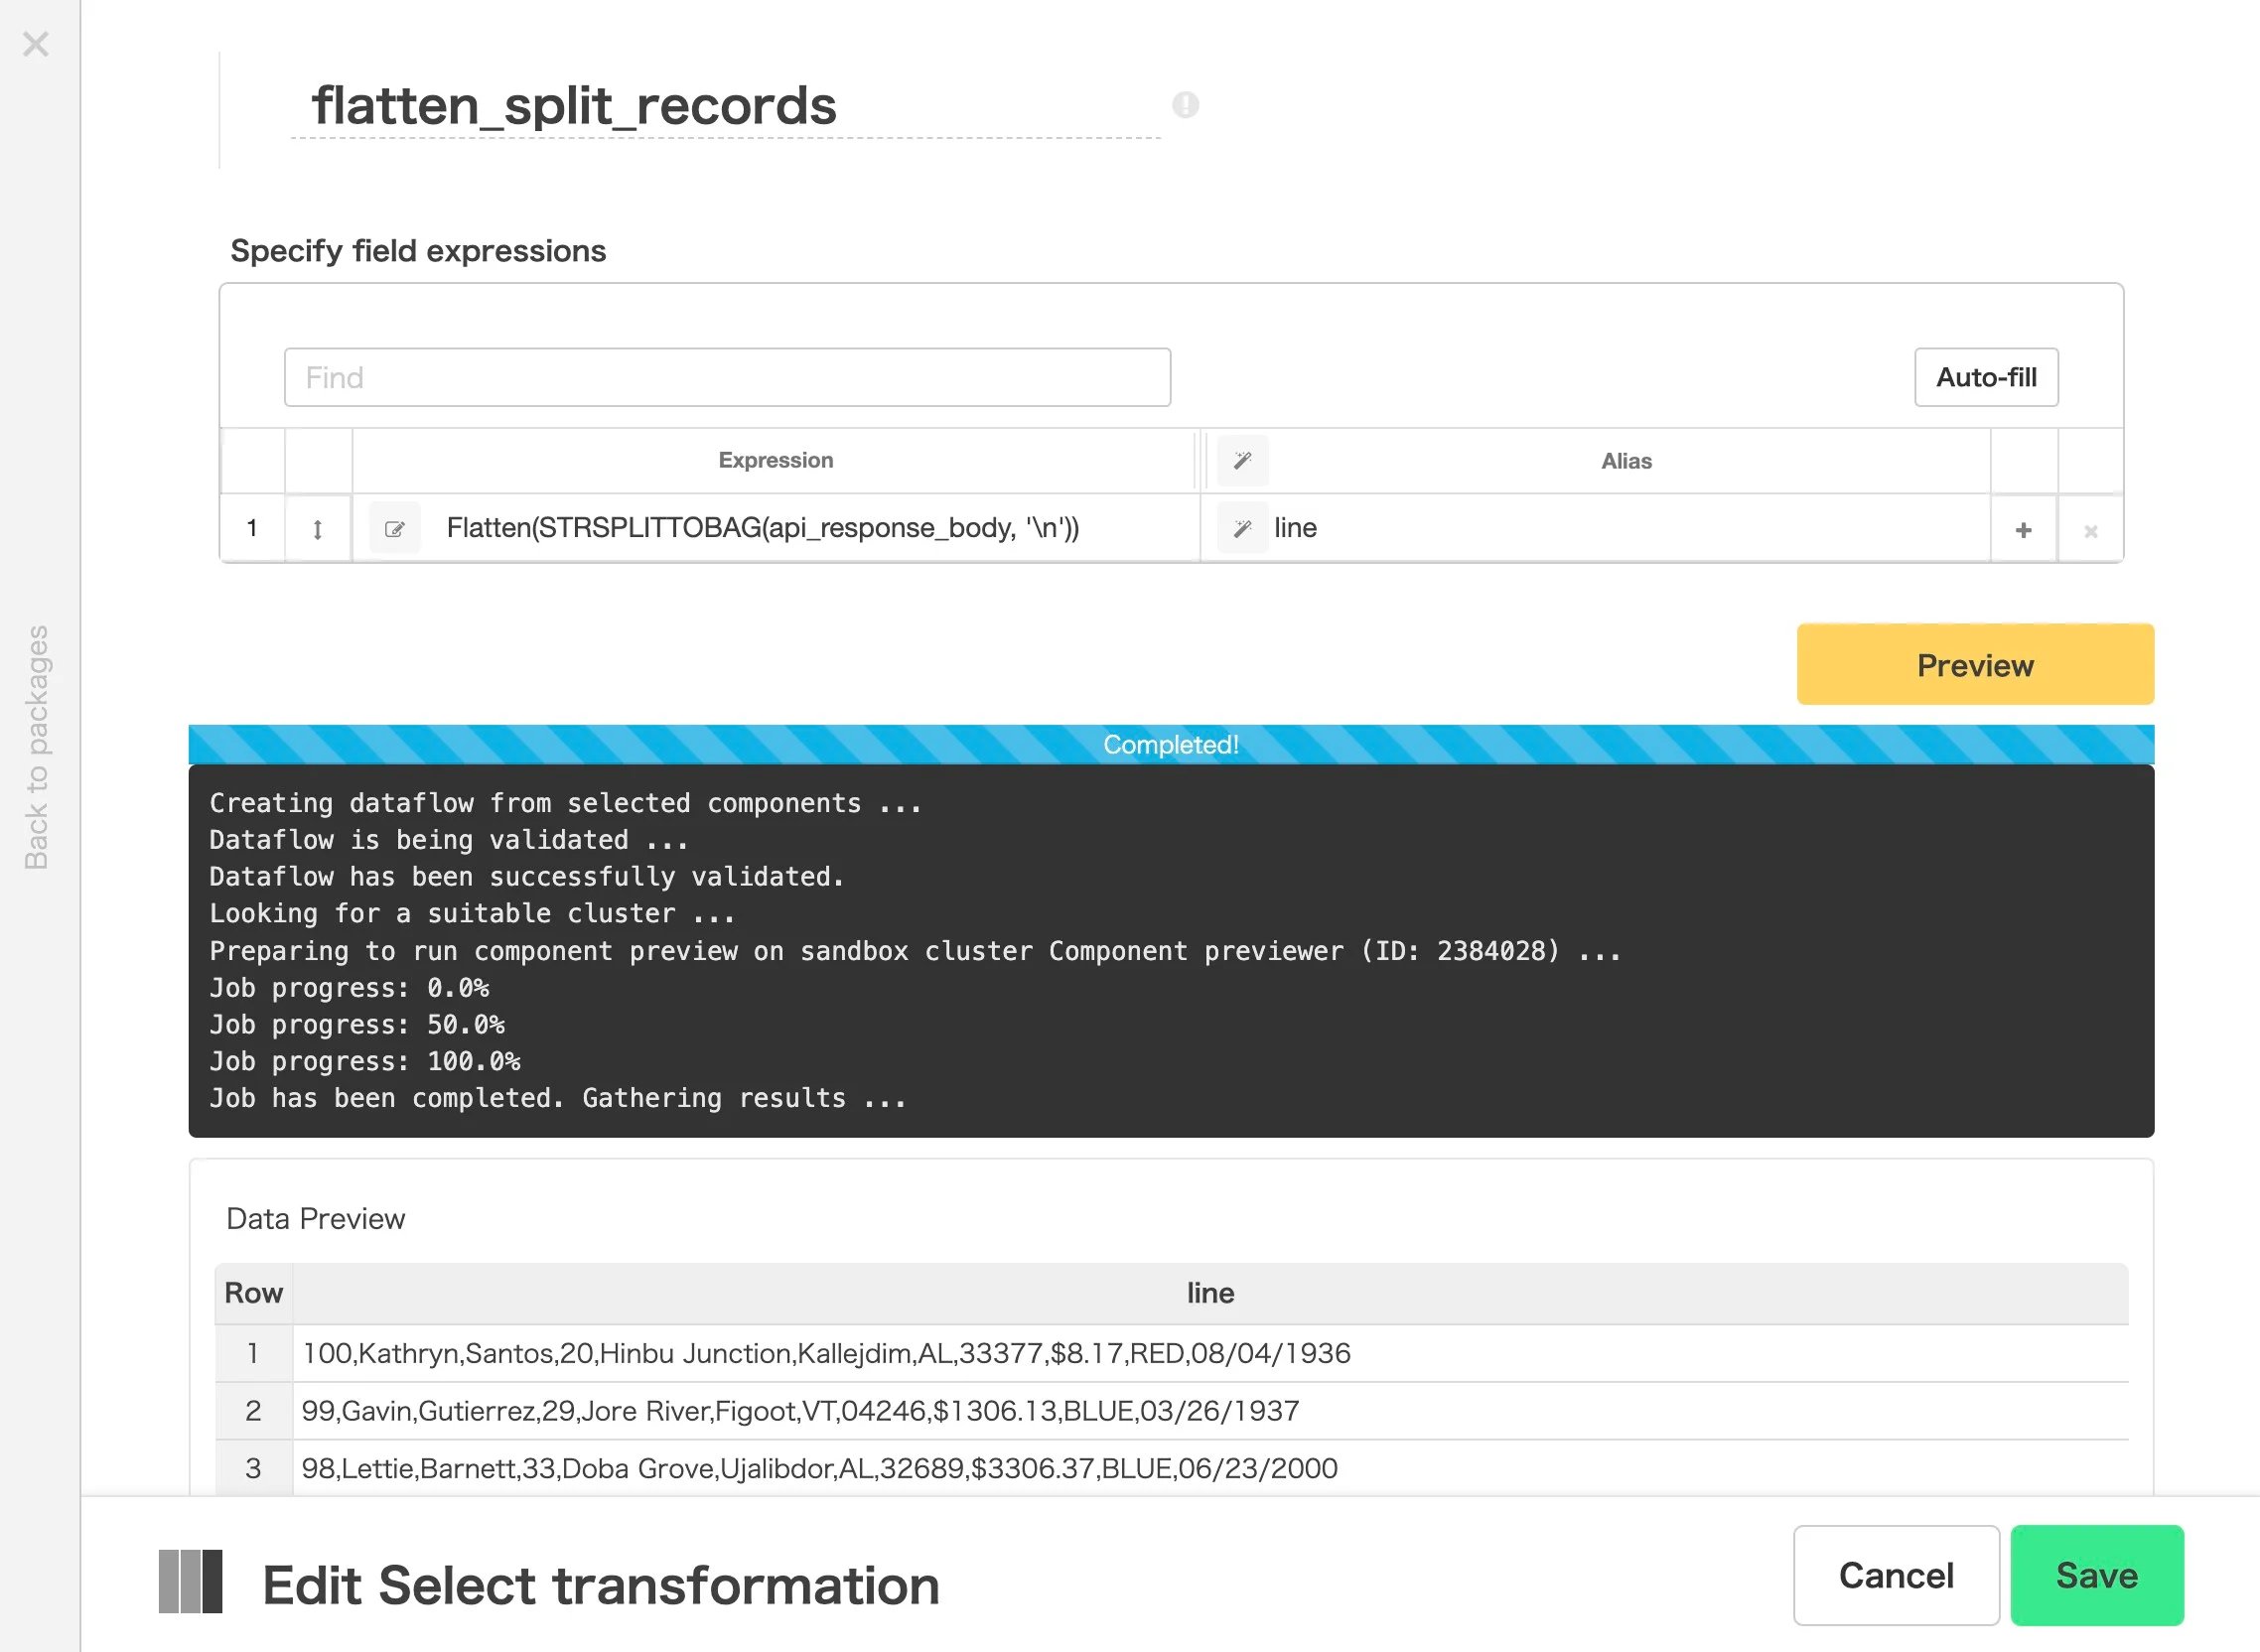The image size is (2260, 1652).
Task: Click the Select transformation bars icon
Action: [191, 1582]
